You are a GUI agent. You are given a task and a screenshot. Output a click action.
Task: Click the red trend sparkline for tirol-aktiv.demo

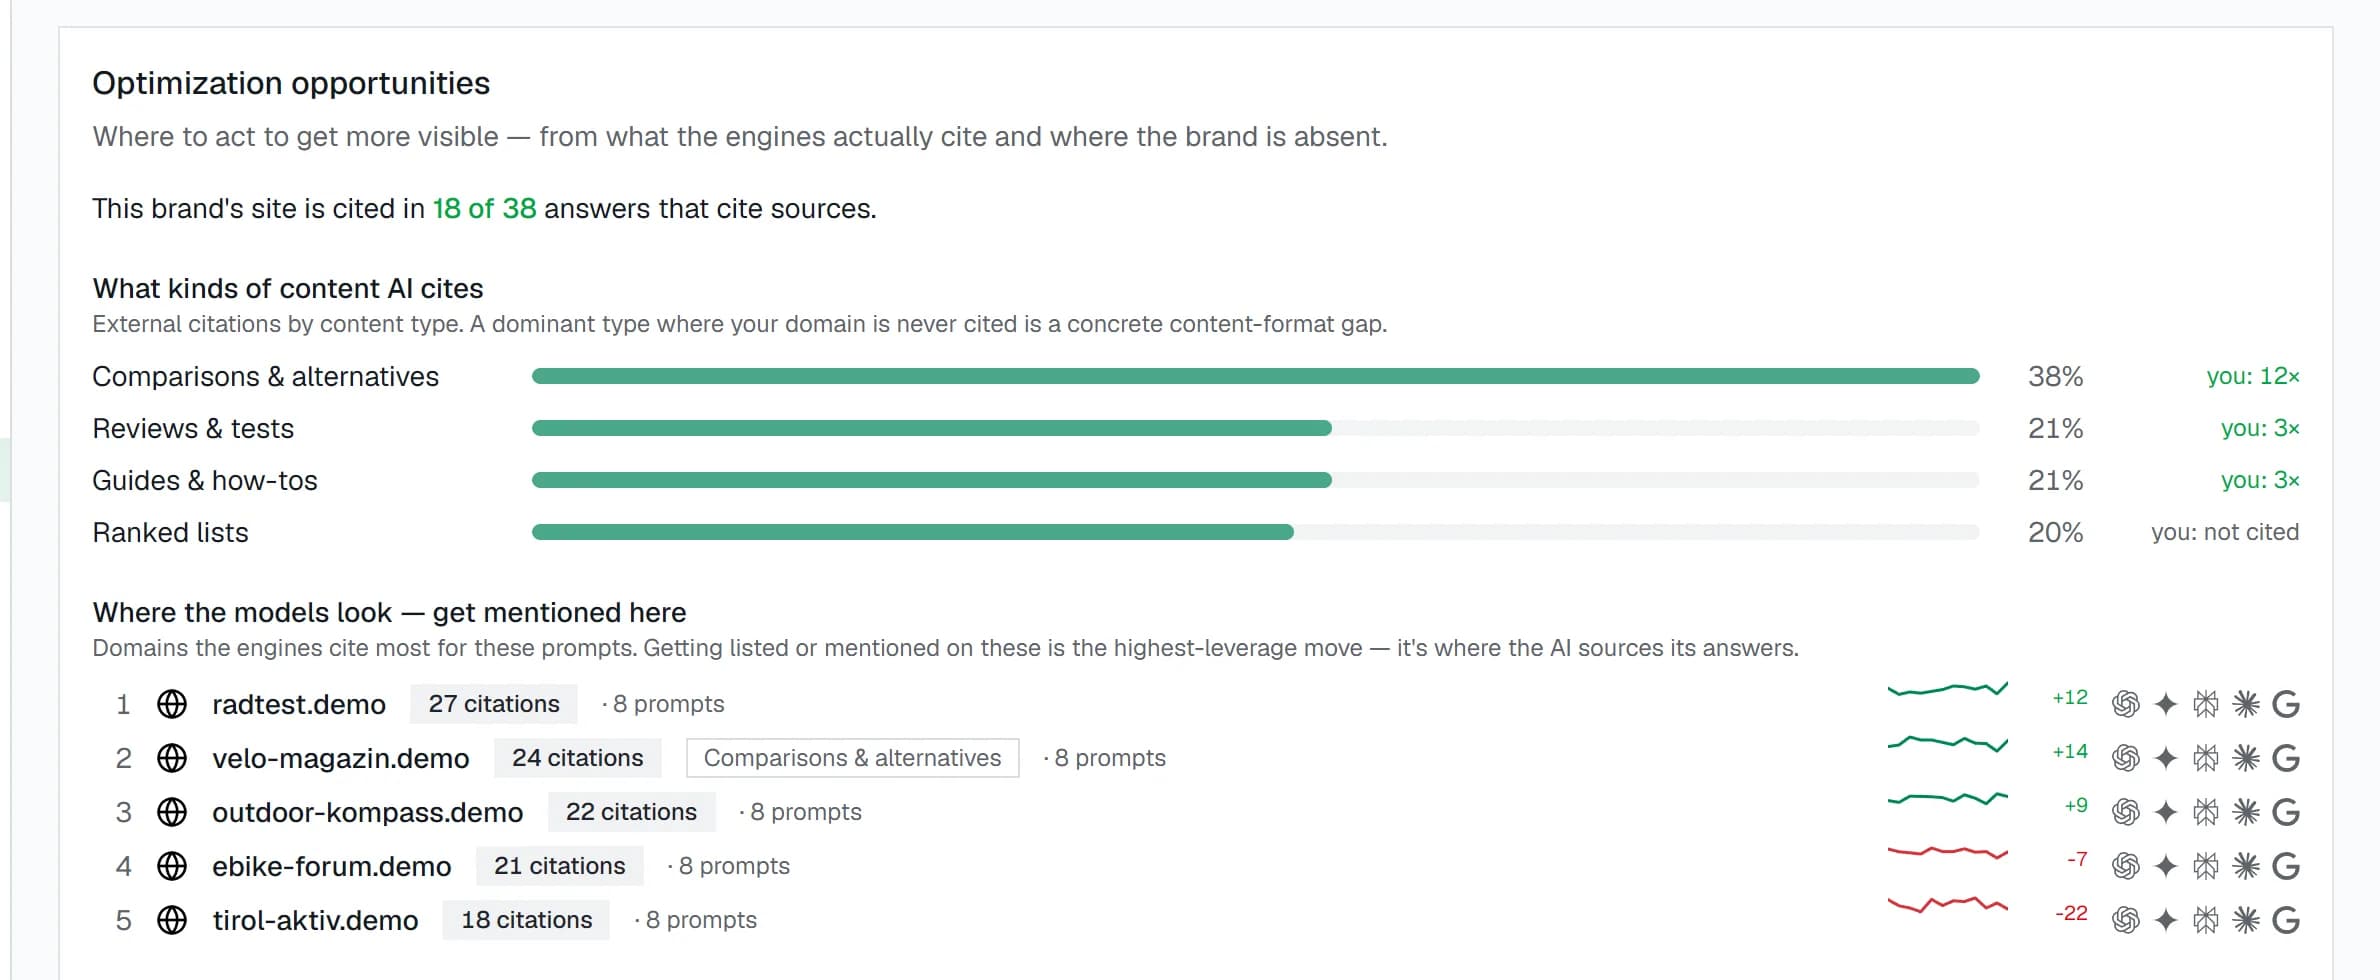point(1947,905)
